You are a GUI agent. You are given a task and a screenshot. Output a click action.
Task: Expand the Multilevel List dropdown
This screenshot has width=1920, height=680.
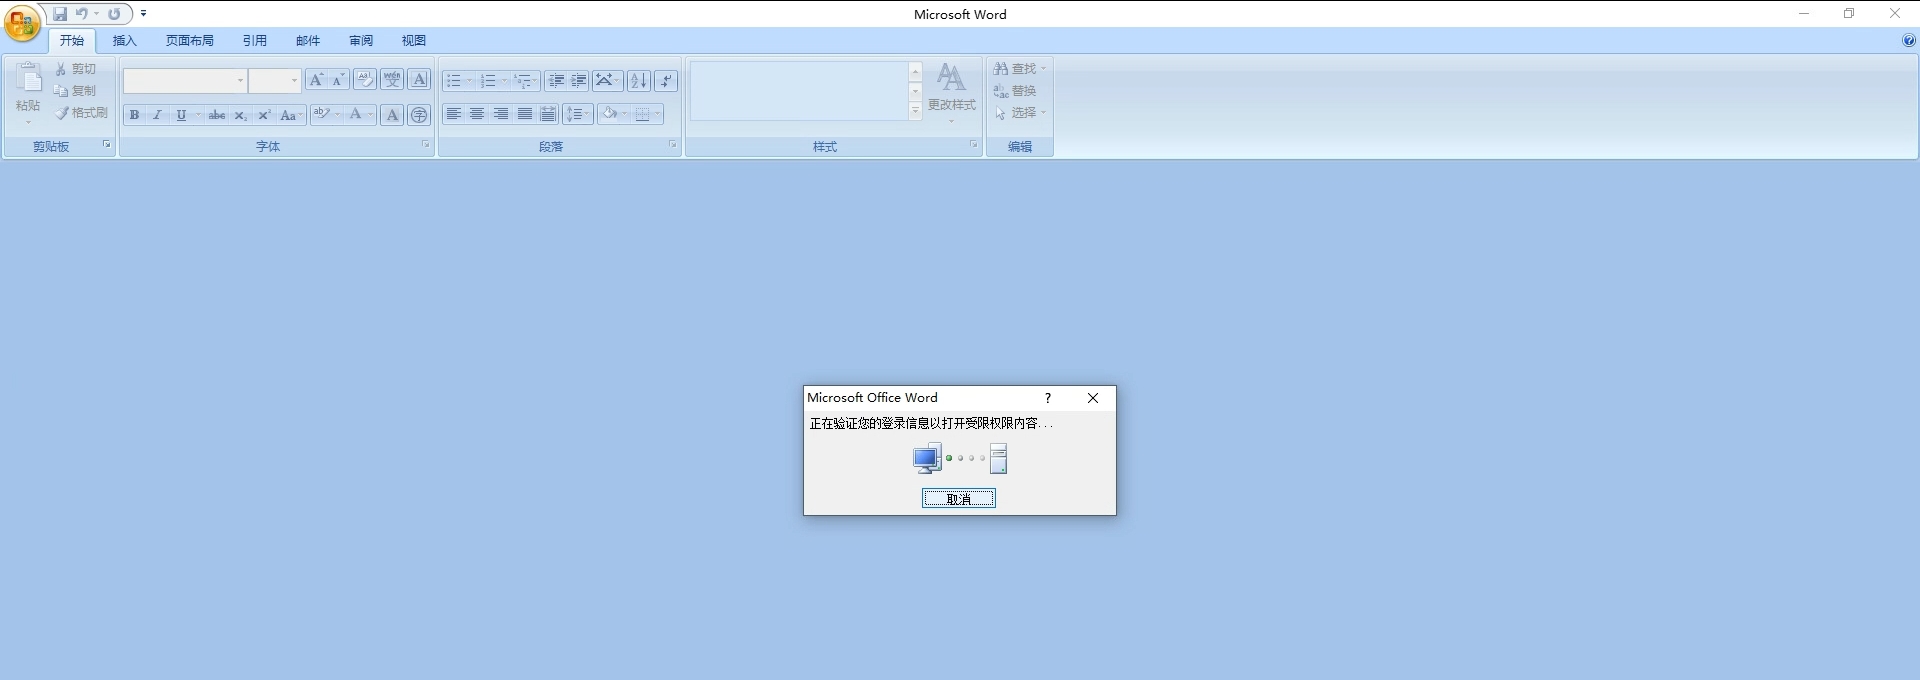tap(536, 80)
